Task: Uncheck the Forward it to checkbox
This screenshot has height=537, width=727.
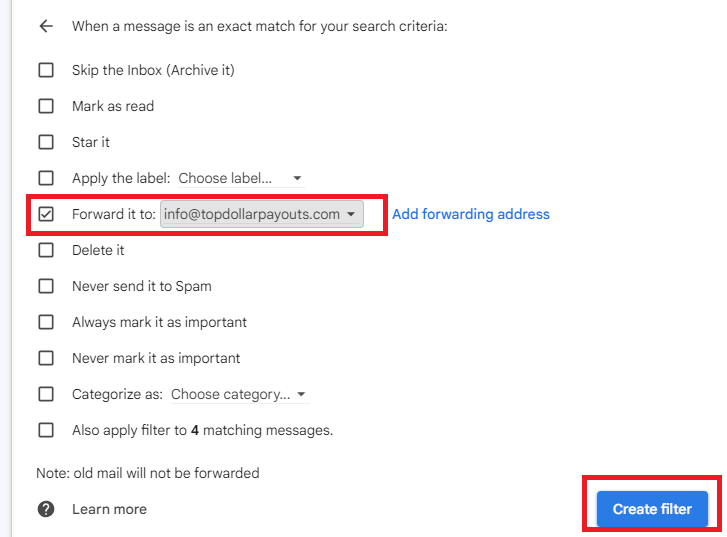Action: pos(46,214)
